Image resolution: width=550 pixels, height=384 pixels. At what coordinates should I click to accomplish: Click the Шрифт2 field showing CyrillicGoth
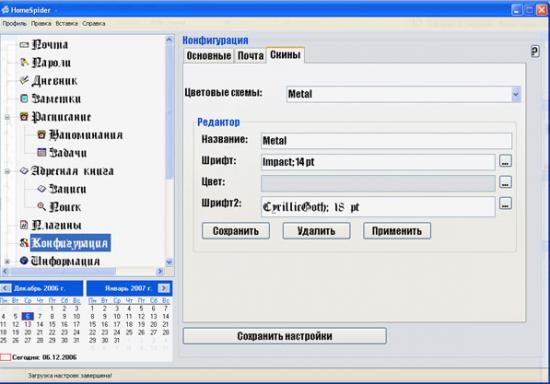click(x=378, y=207)
